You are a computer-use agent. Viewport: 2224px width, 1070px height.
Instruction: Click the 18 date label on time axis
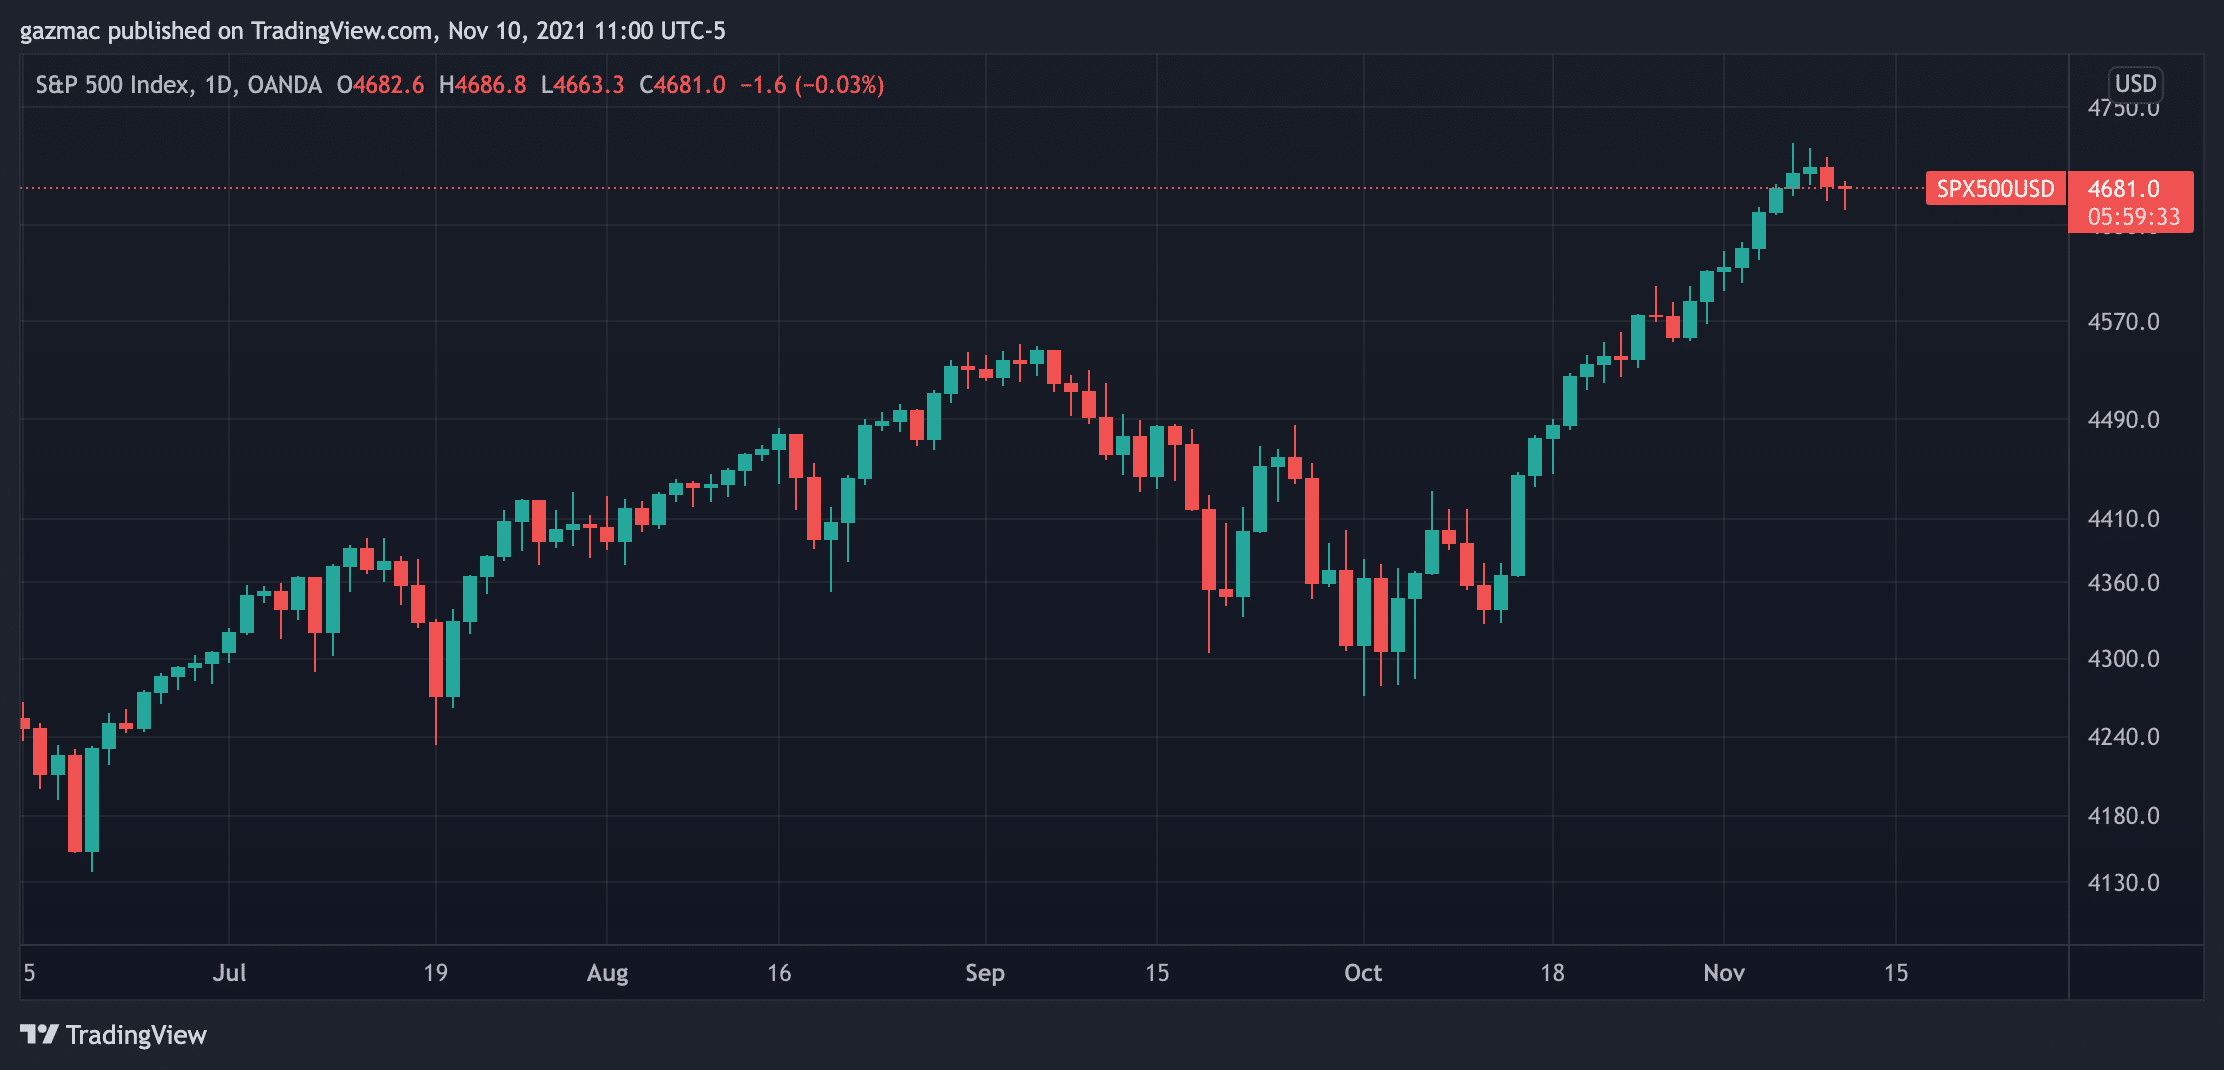(1552, 973)
